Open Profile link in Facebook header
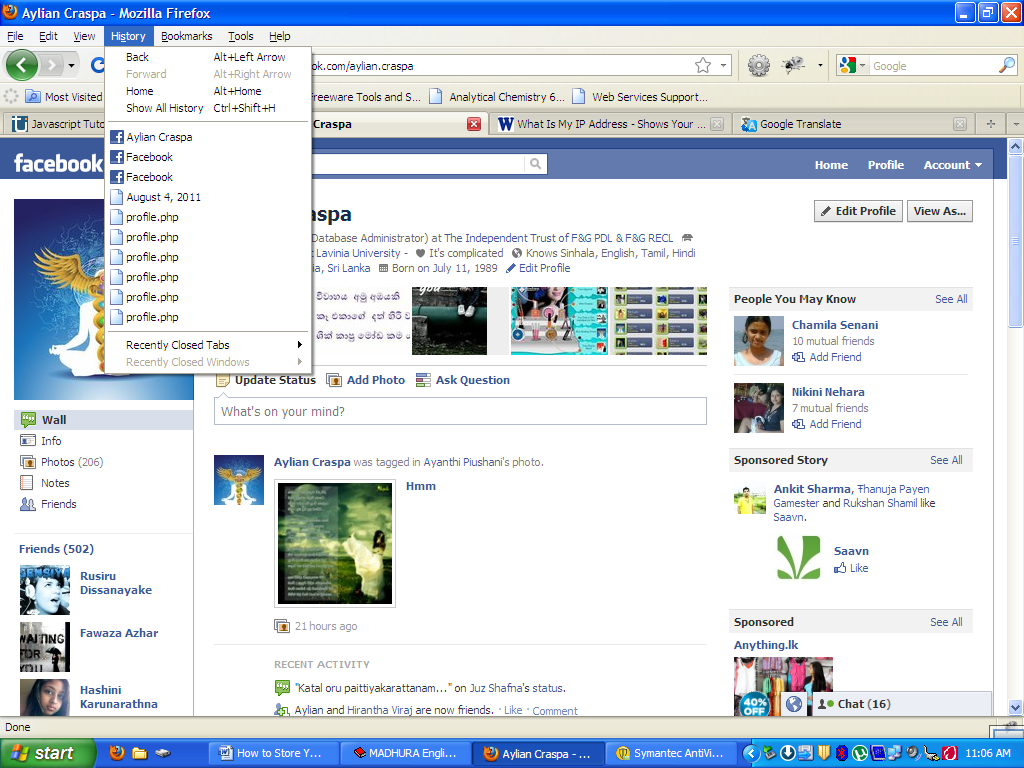The image size is (1024, 768). point(886,165)
